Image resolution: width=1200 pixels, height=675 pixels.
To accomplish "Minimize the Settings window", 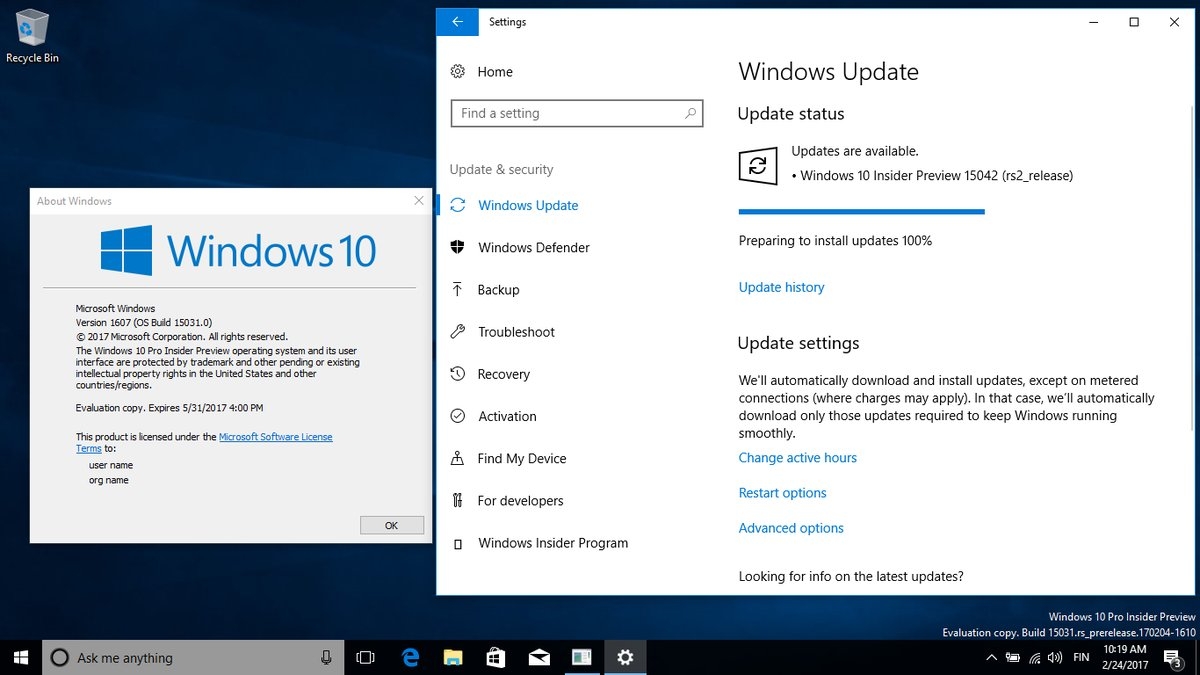I will click(1093, 22).
